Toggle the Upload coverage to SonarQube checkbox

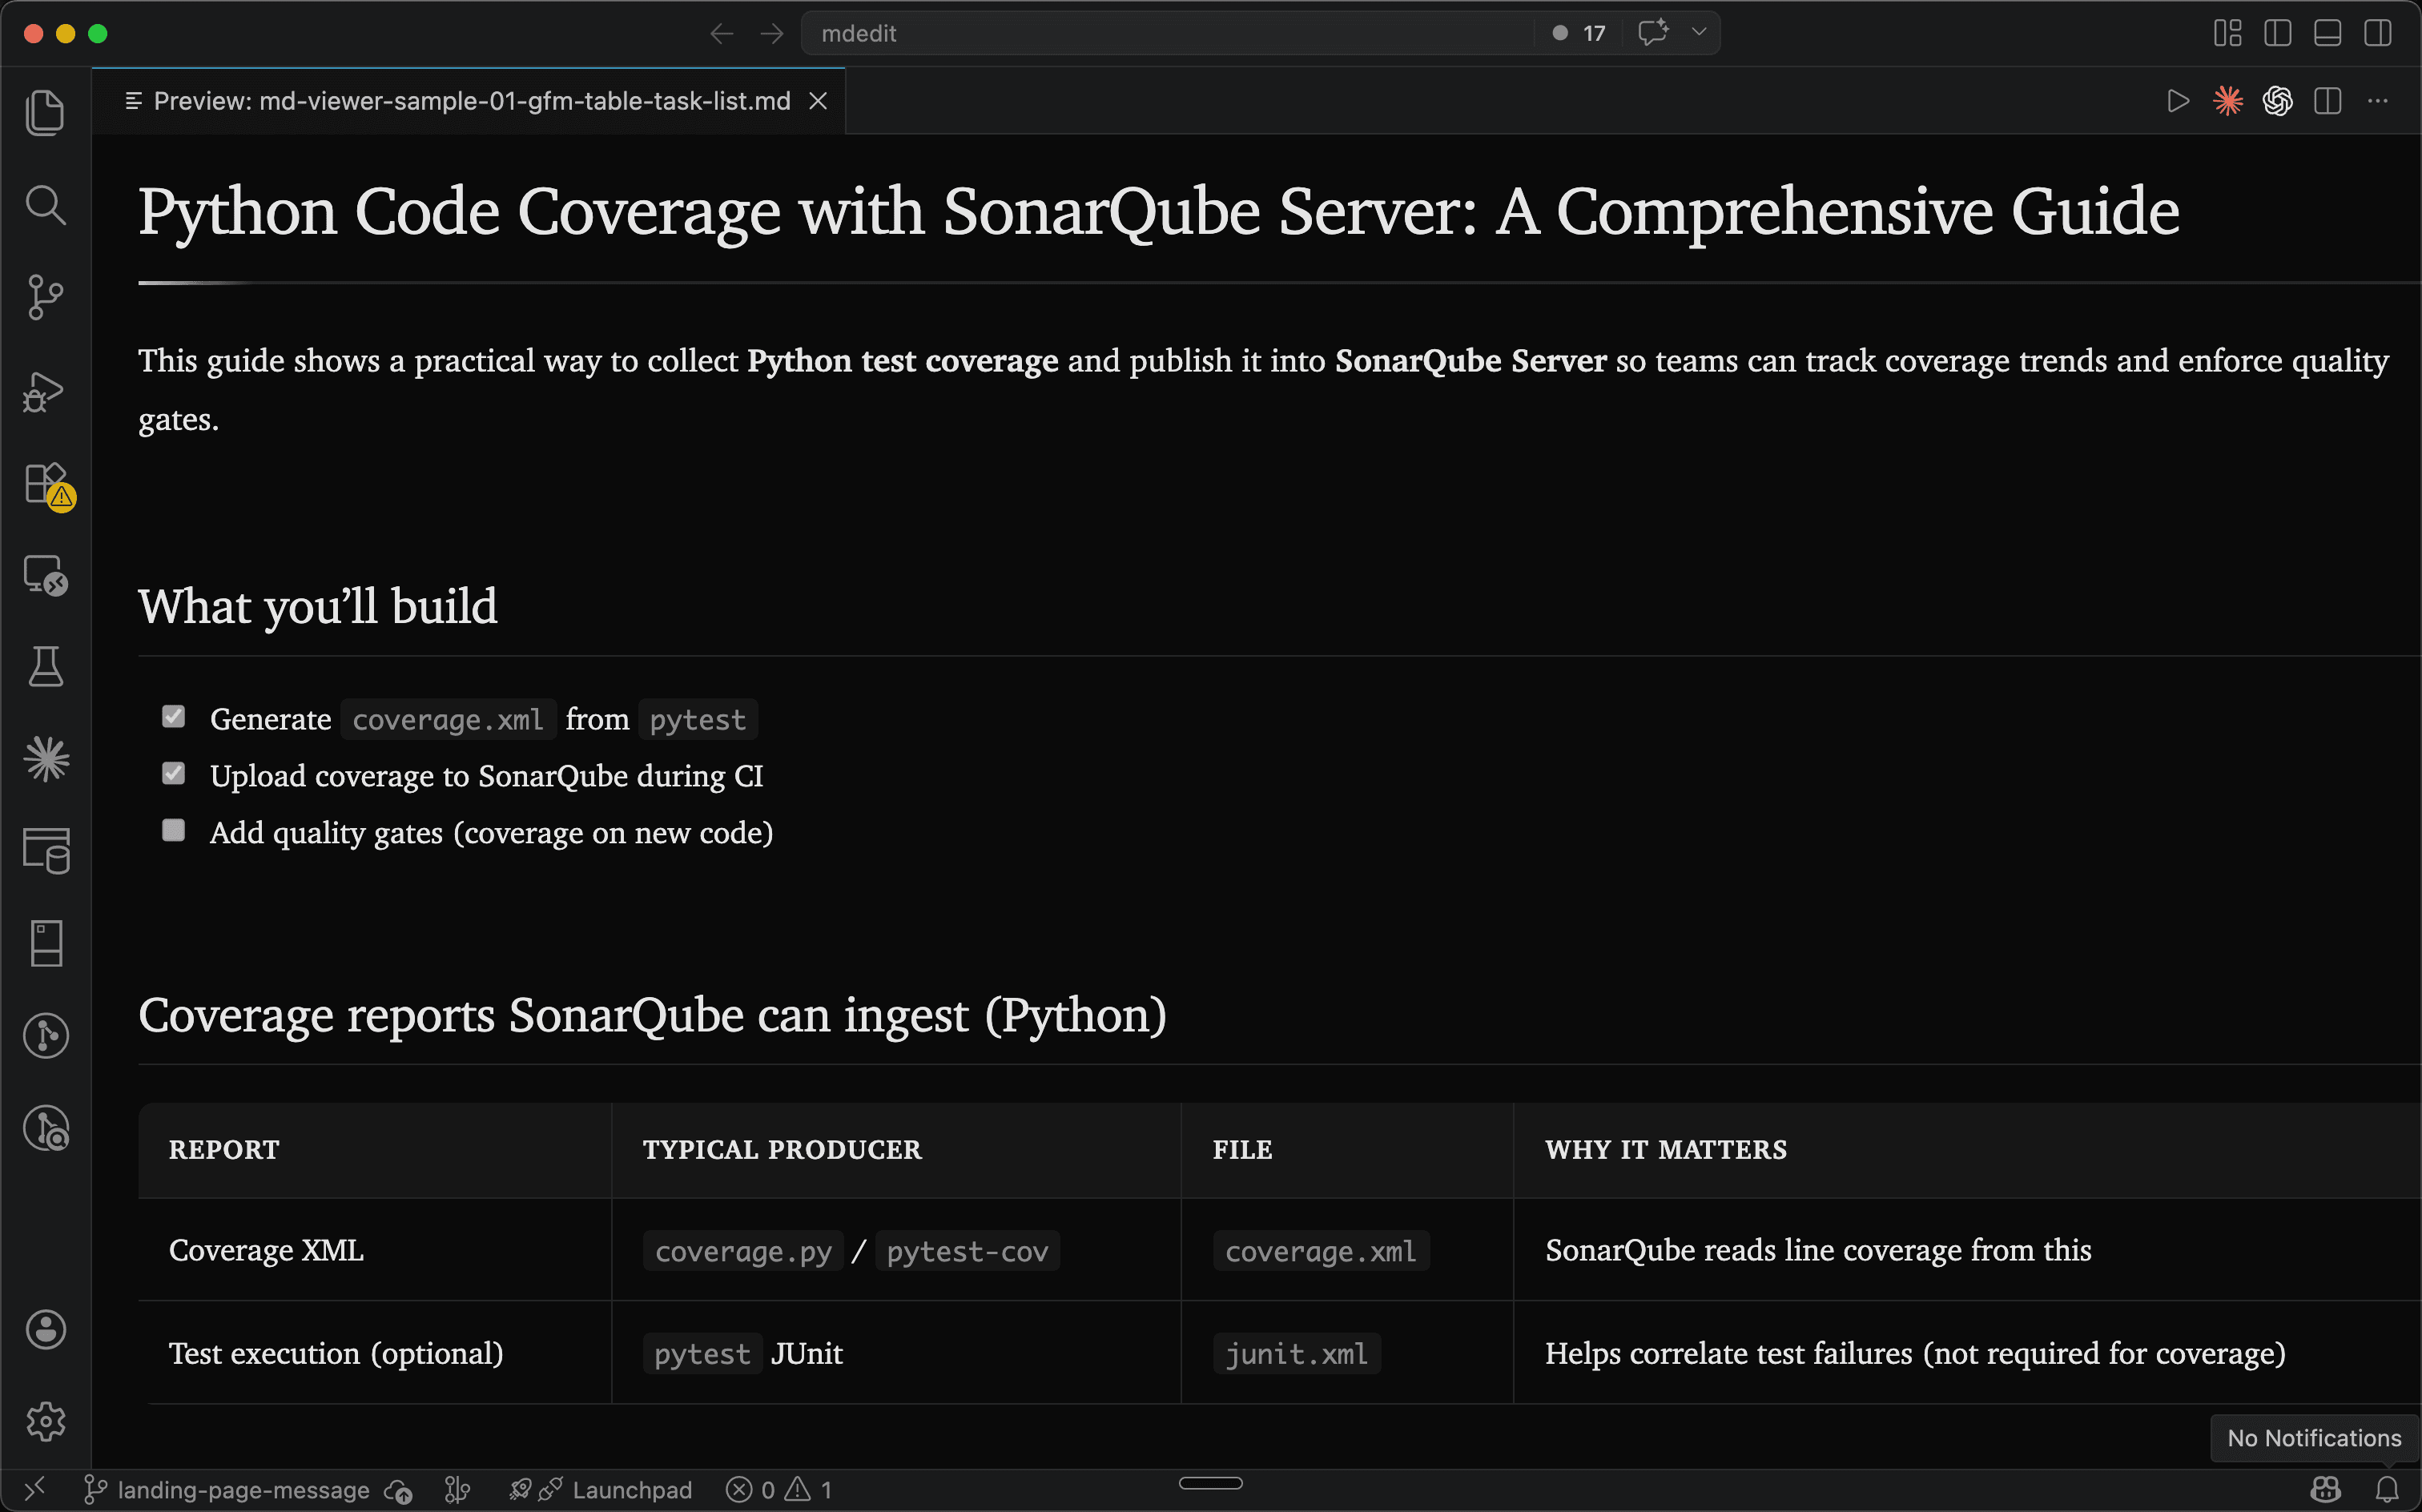tap(173, 774)
